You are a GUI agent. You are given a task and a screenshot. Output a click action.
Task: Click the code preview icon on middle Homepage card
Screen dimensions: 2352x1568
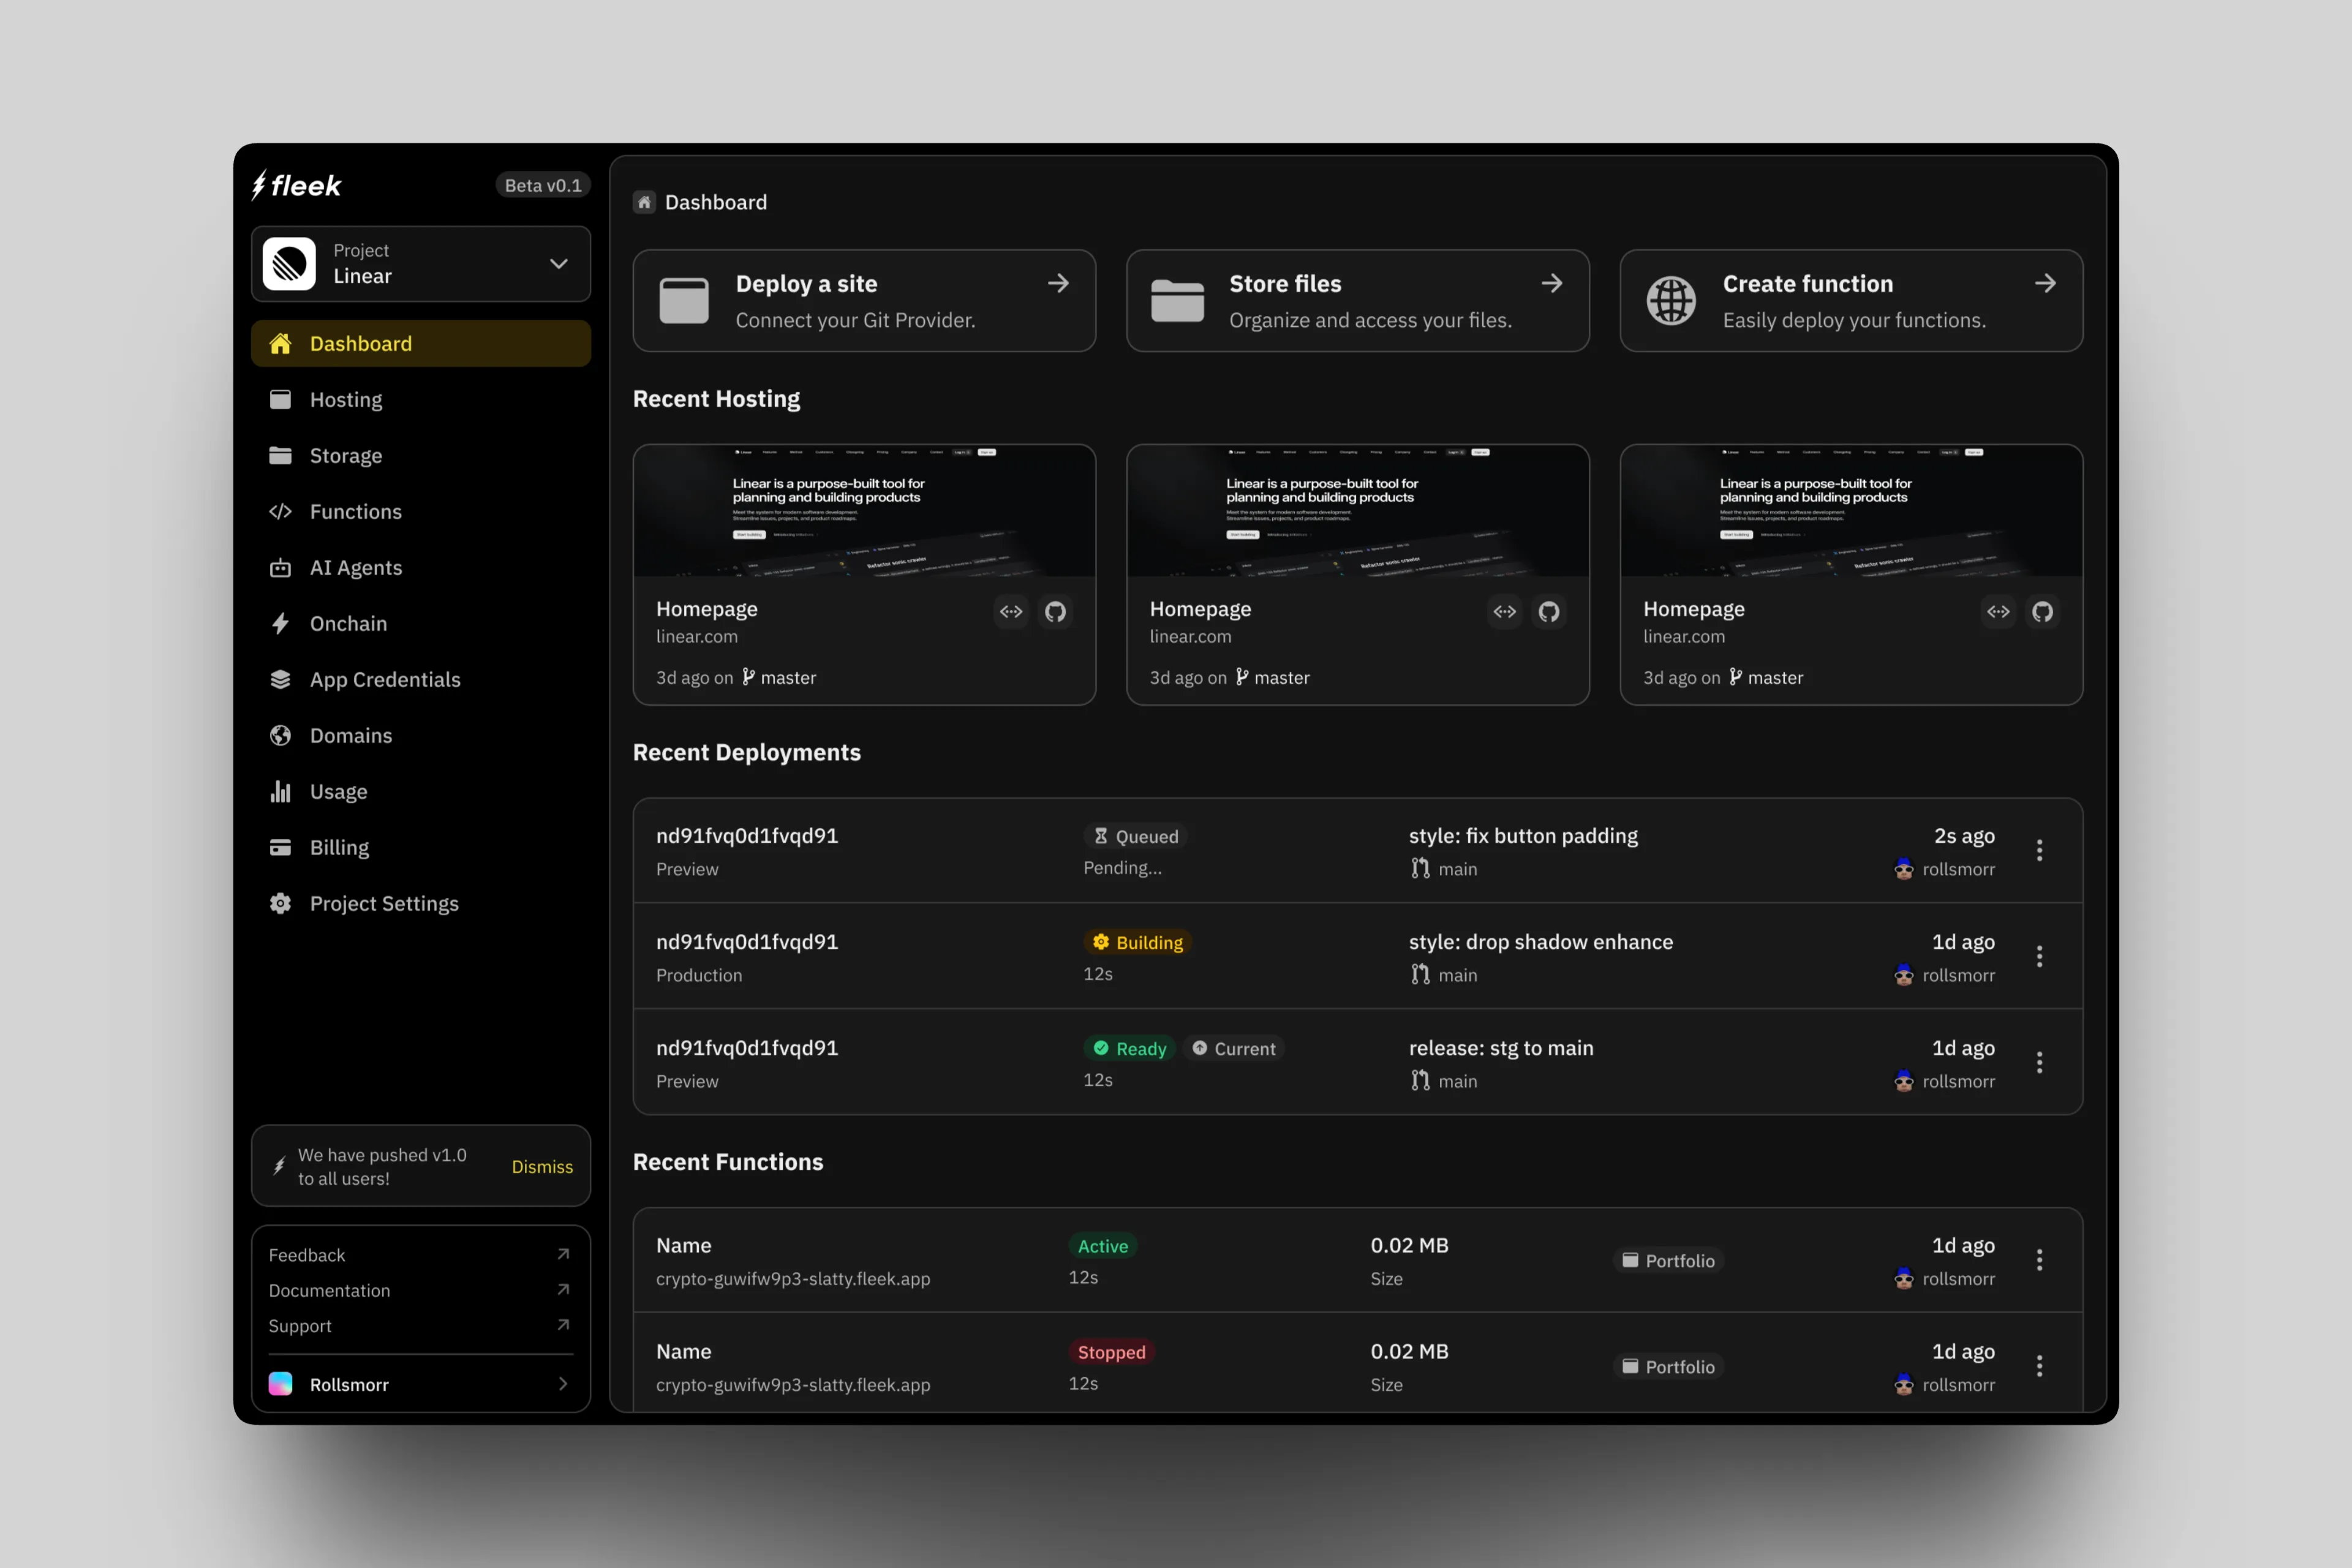click(1504, 611)
